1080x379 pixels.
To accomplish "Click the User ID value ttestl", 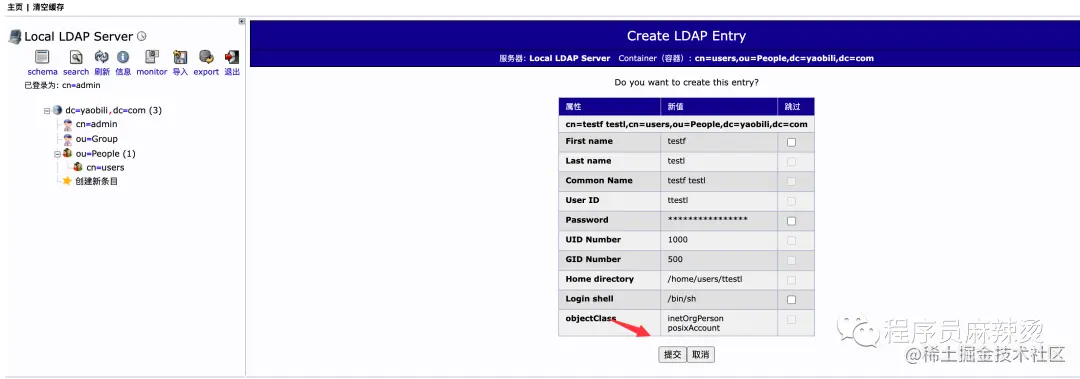I will (x=678, y=201).
